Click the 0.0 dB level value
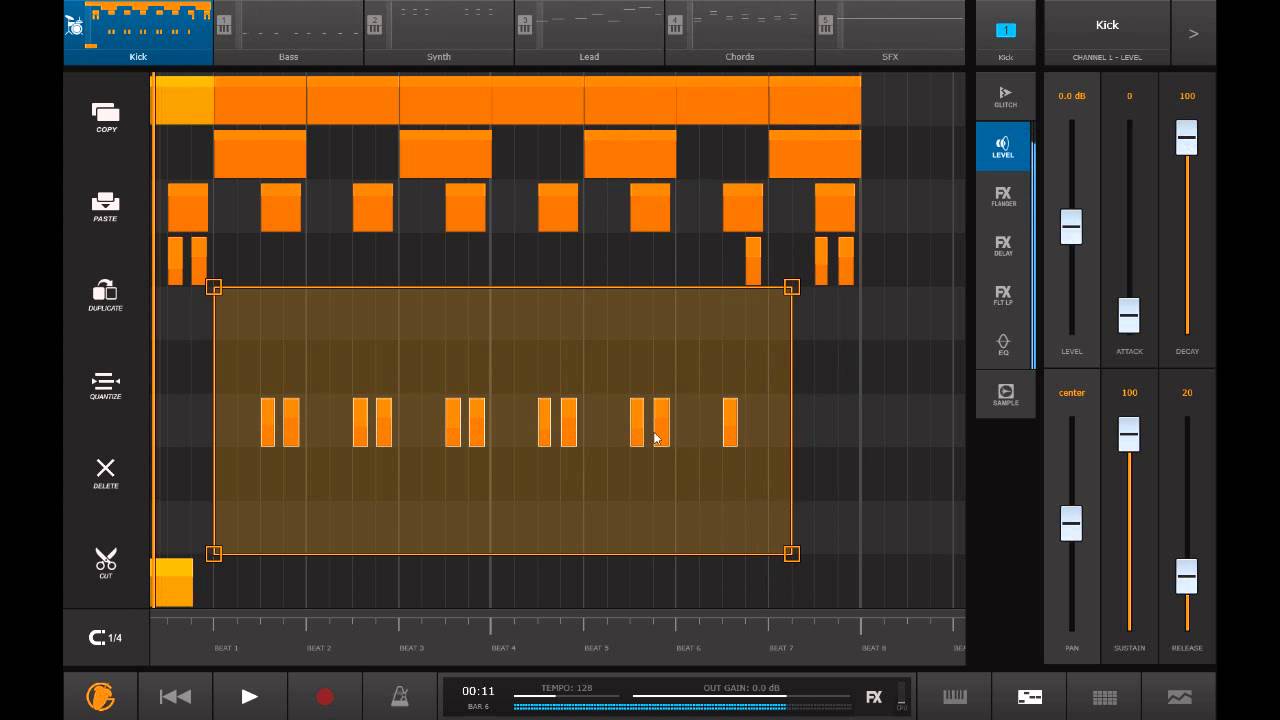Screen dimensions: 1280x720 coord(1071,96)
